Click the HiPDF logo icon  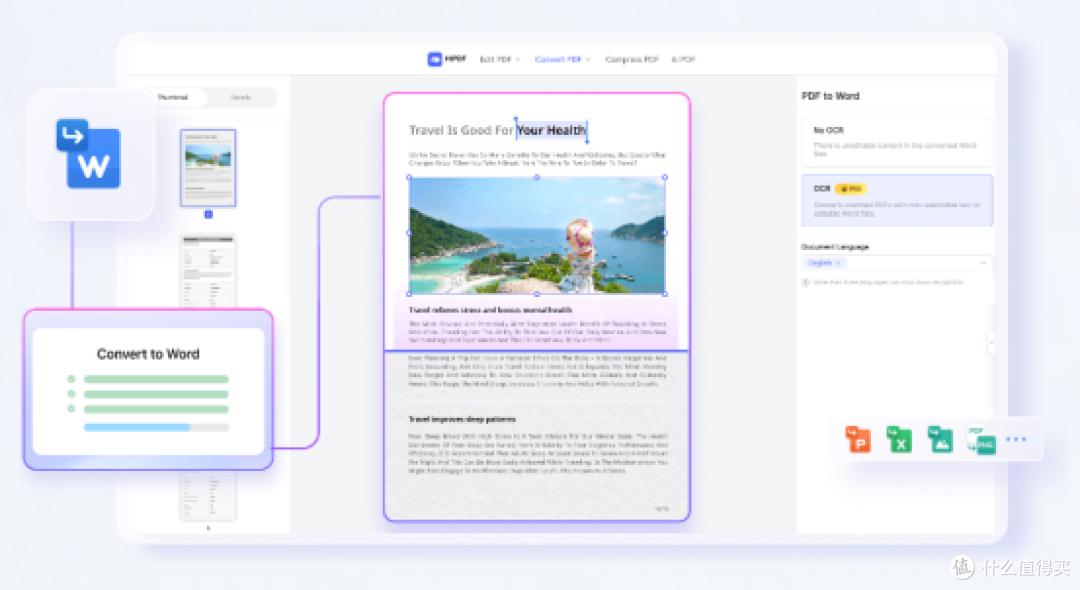(x=435, y=59)
